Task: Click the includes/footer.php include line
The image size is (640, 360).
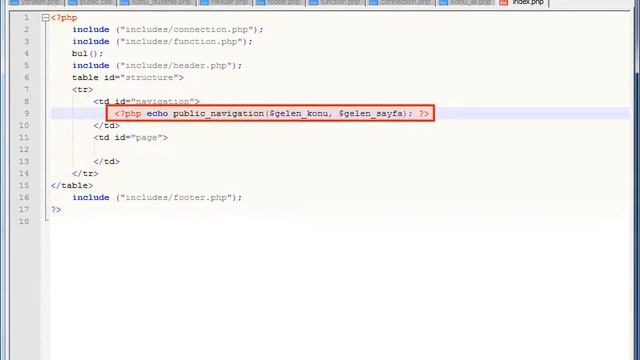Action: pyautogui.click(x=157, y=197)
